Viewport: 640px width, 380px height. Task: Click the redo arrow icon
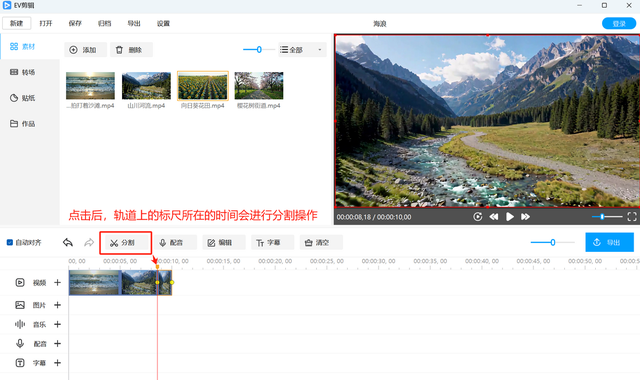pos(89,242)
